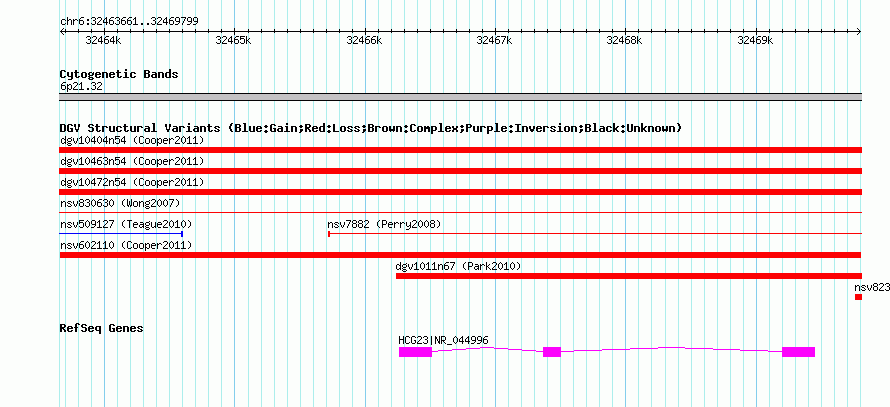Click the Cytogenetic Bands track title
This screenshot has width=890, height=407.
tap(119, 74)
